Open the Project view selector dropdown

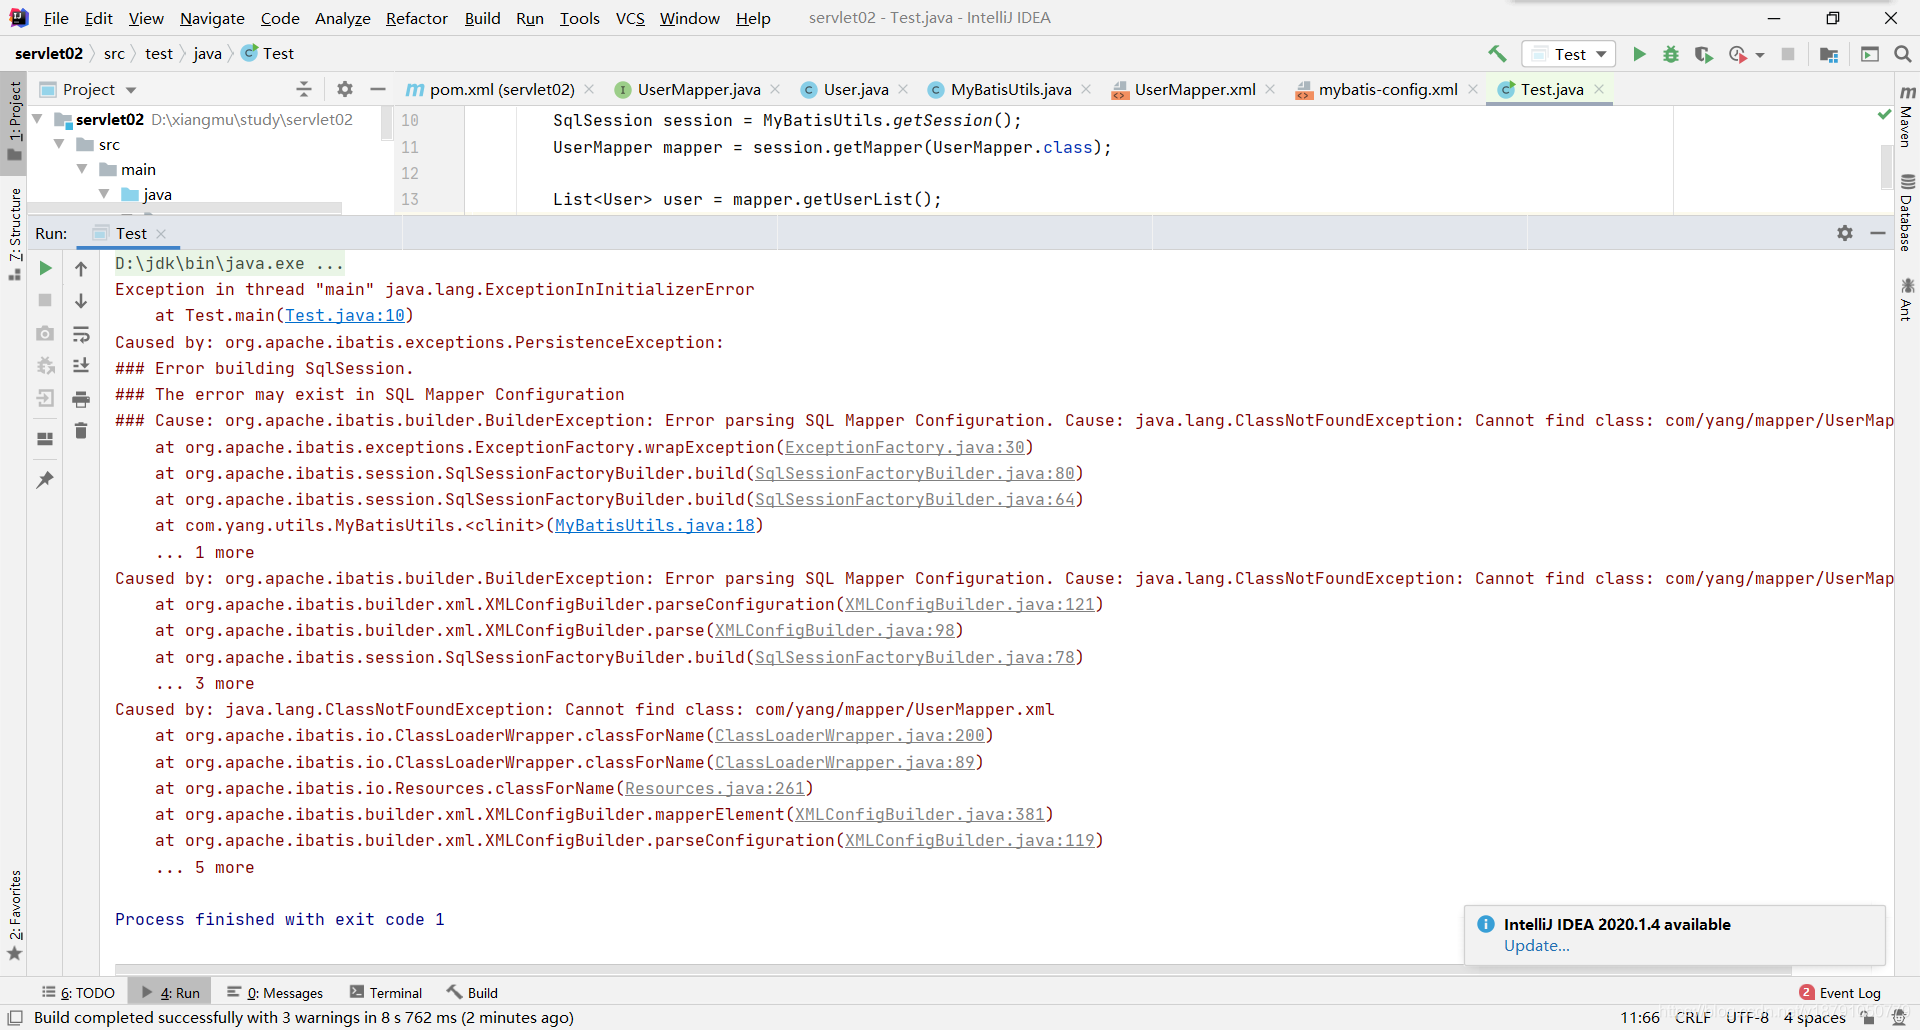[87, 89]
